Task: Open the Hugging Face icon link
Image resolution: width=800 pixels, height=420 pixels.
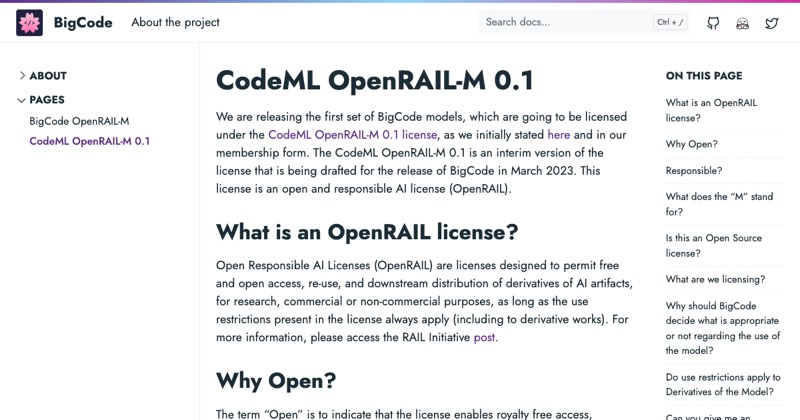Action: 742,23
